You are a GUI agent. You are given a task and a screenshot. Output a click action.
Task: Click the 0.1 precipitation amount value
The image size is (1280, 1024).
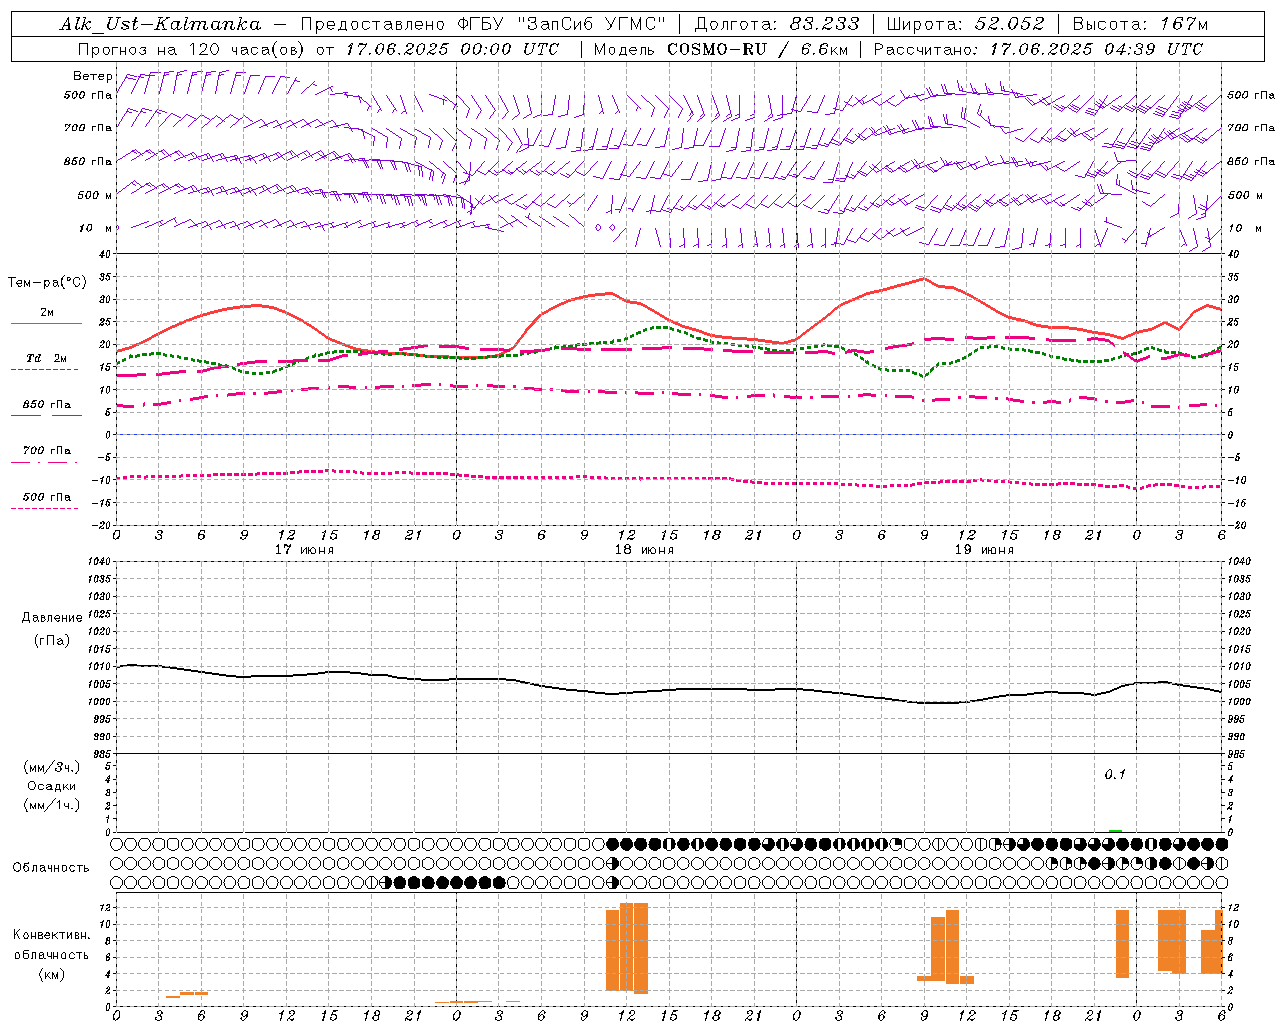point(1115,775)
